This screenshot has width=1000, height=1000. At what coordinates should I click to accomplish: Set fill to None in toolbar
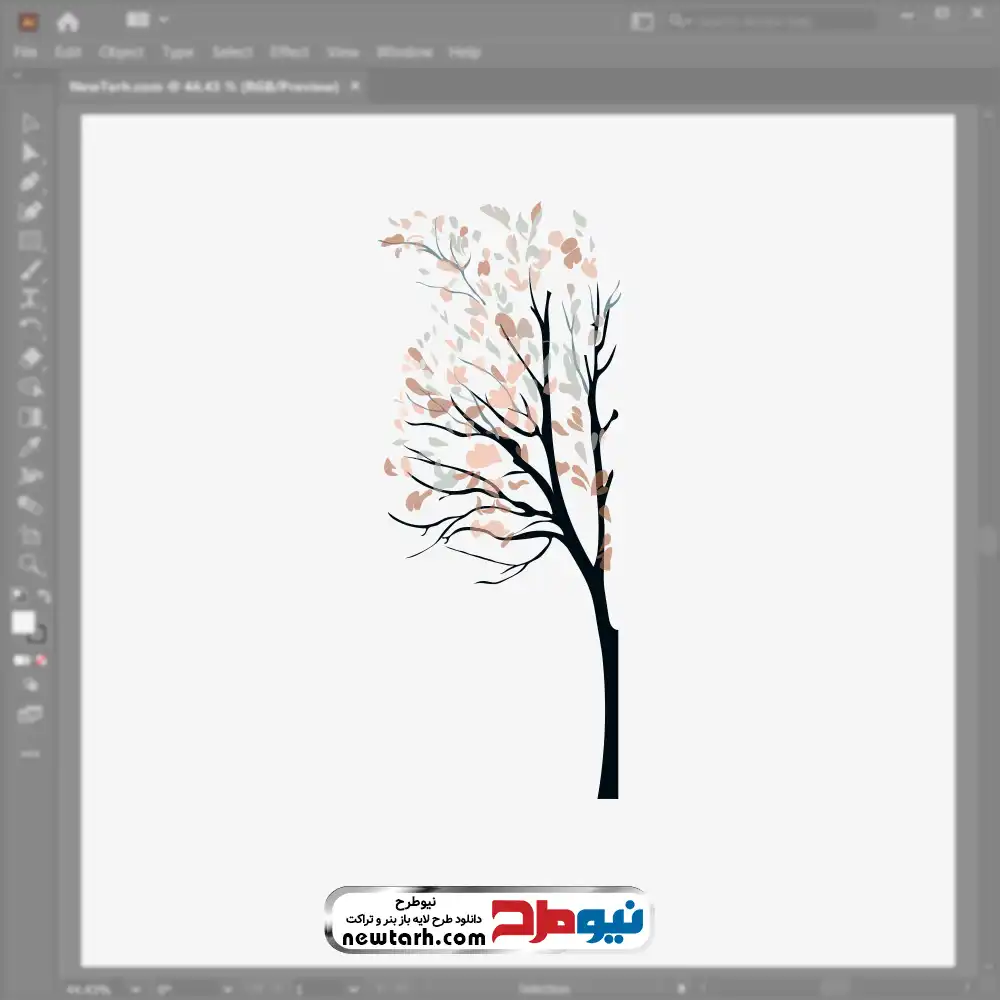pyautogui.click(x=42, y=660)
